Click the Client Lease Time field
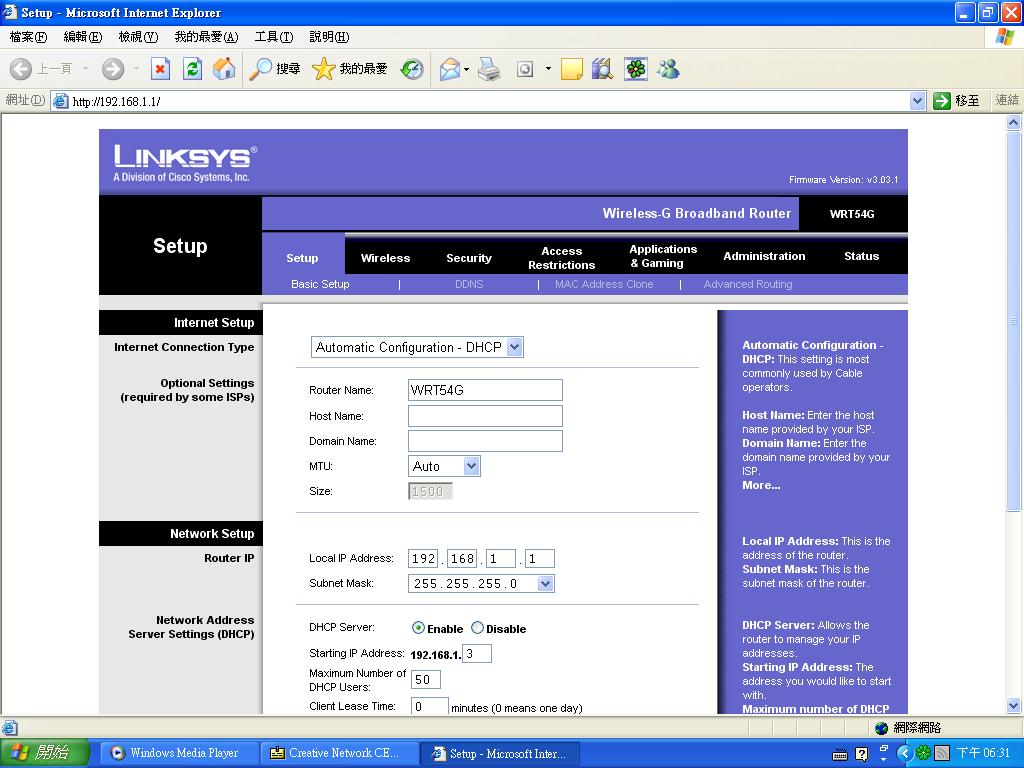This screenshot has height=768, width=1024. tap(430, 706)
